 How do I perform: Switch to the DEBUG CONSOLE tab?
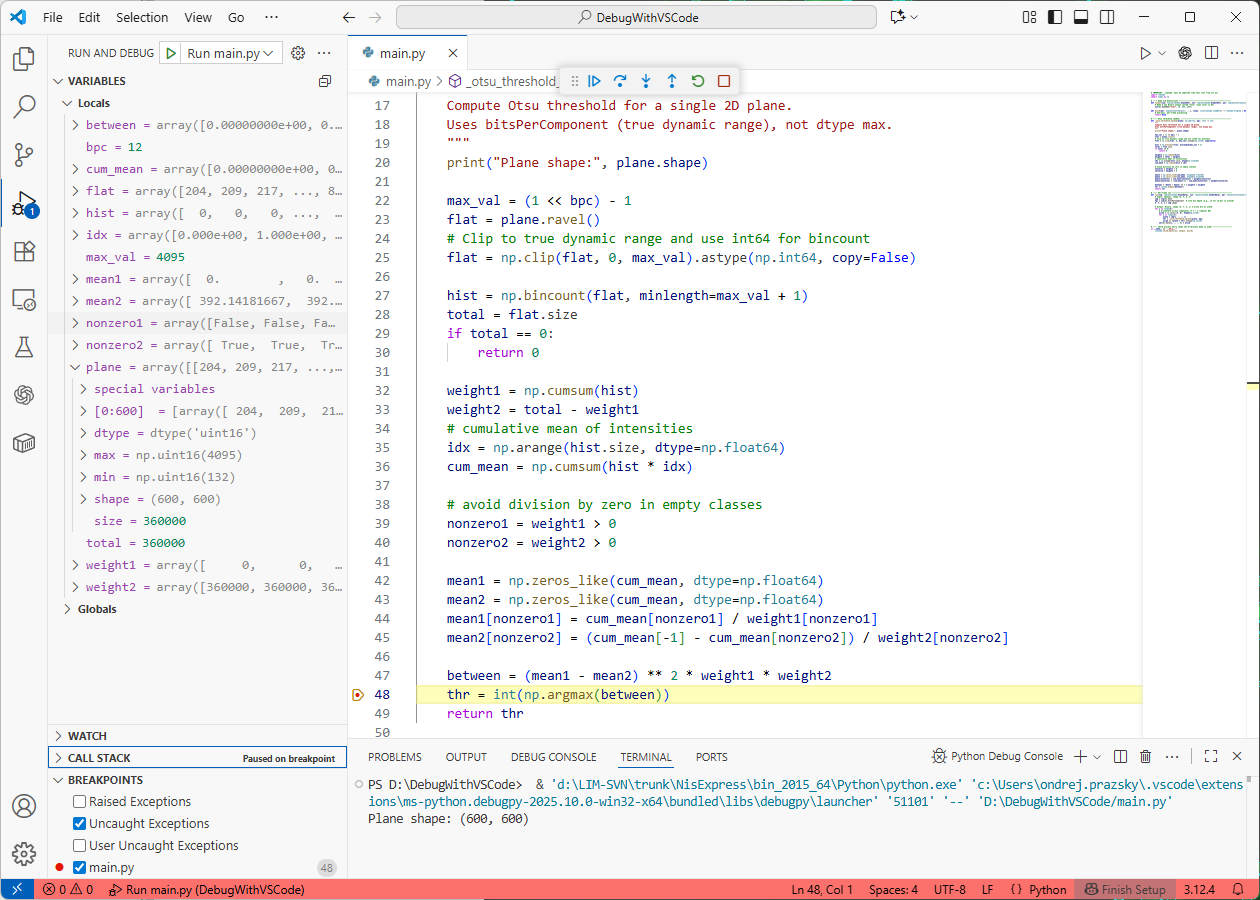click(553, 757)
